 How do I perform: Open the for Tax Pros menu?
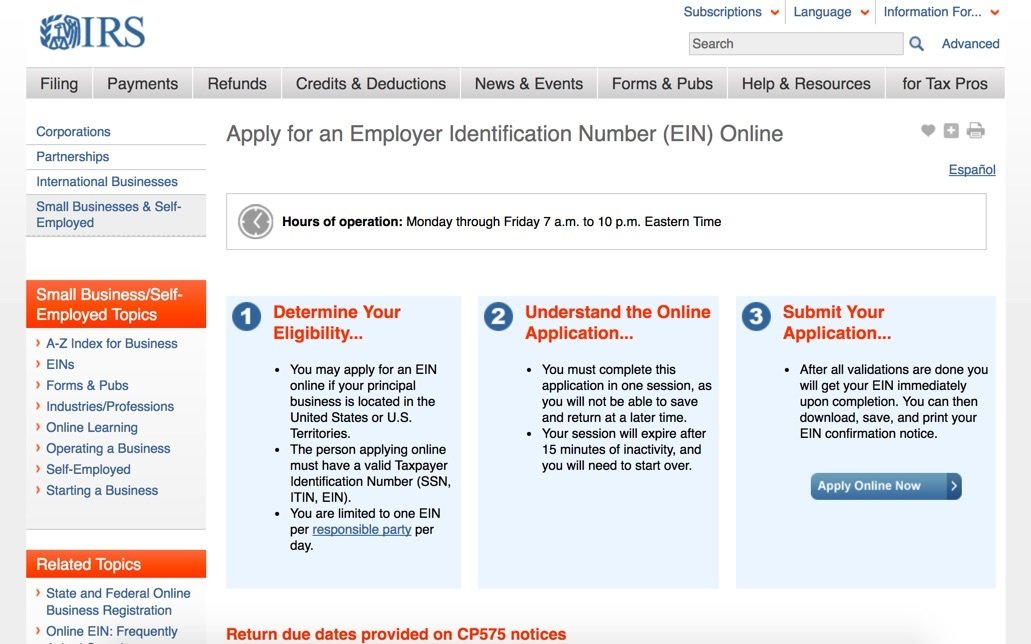pyautogui.click(x=945, y=84)
